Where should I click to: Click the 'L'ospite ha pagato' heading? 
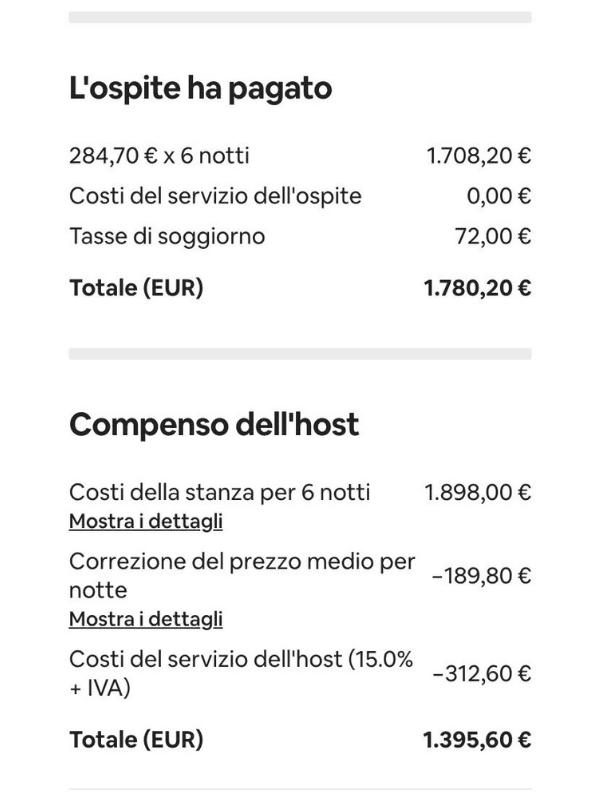click(x=200, y=89)
